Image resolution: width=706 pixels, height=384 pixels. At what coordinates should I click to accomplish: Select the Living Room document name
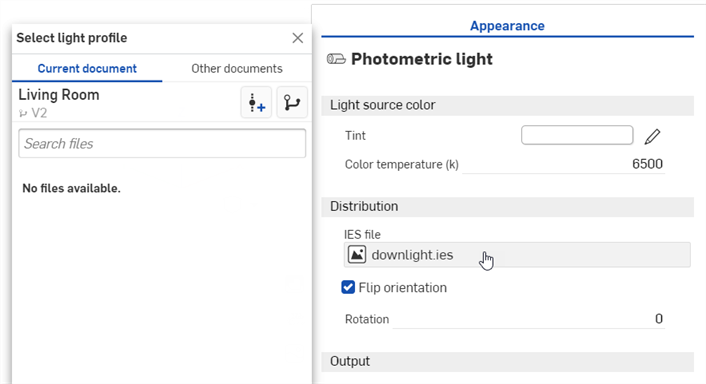pos(59,95)
